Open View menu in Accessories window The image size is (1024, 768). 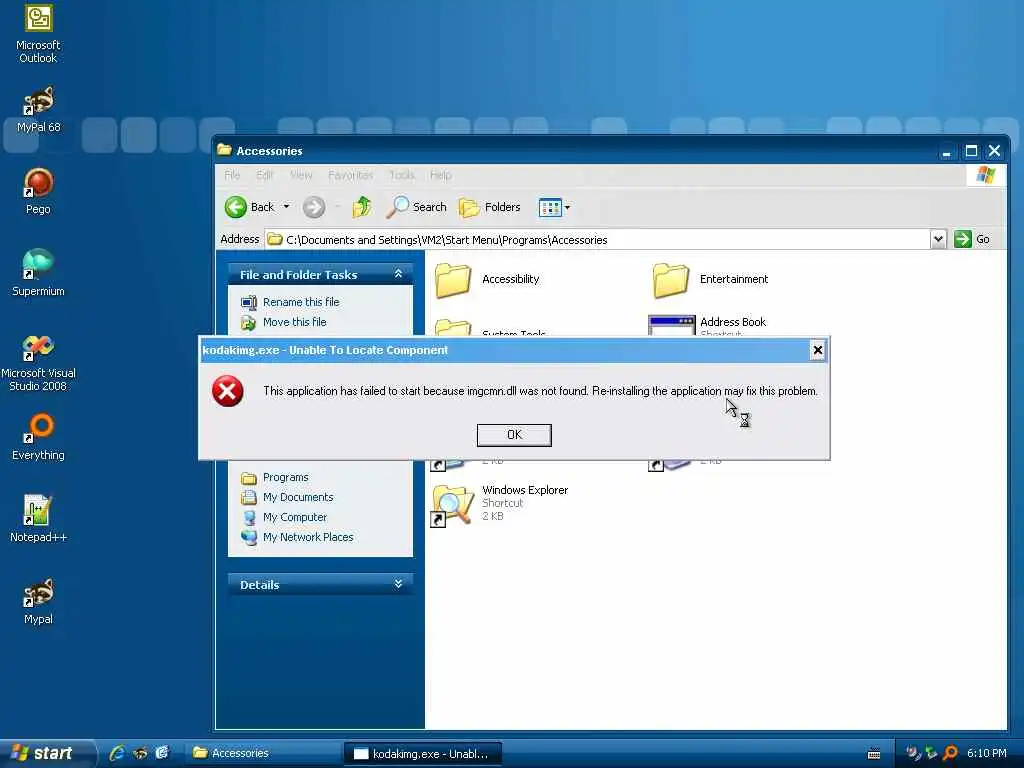(301, 175)
